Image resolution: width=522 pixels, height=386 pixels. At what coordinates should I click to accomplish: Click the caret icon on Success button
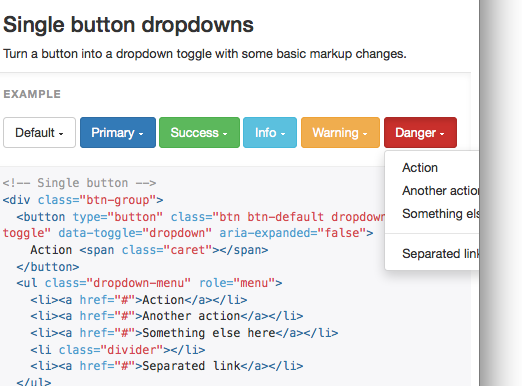pos(225,134)
